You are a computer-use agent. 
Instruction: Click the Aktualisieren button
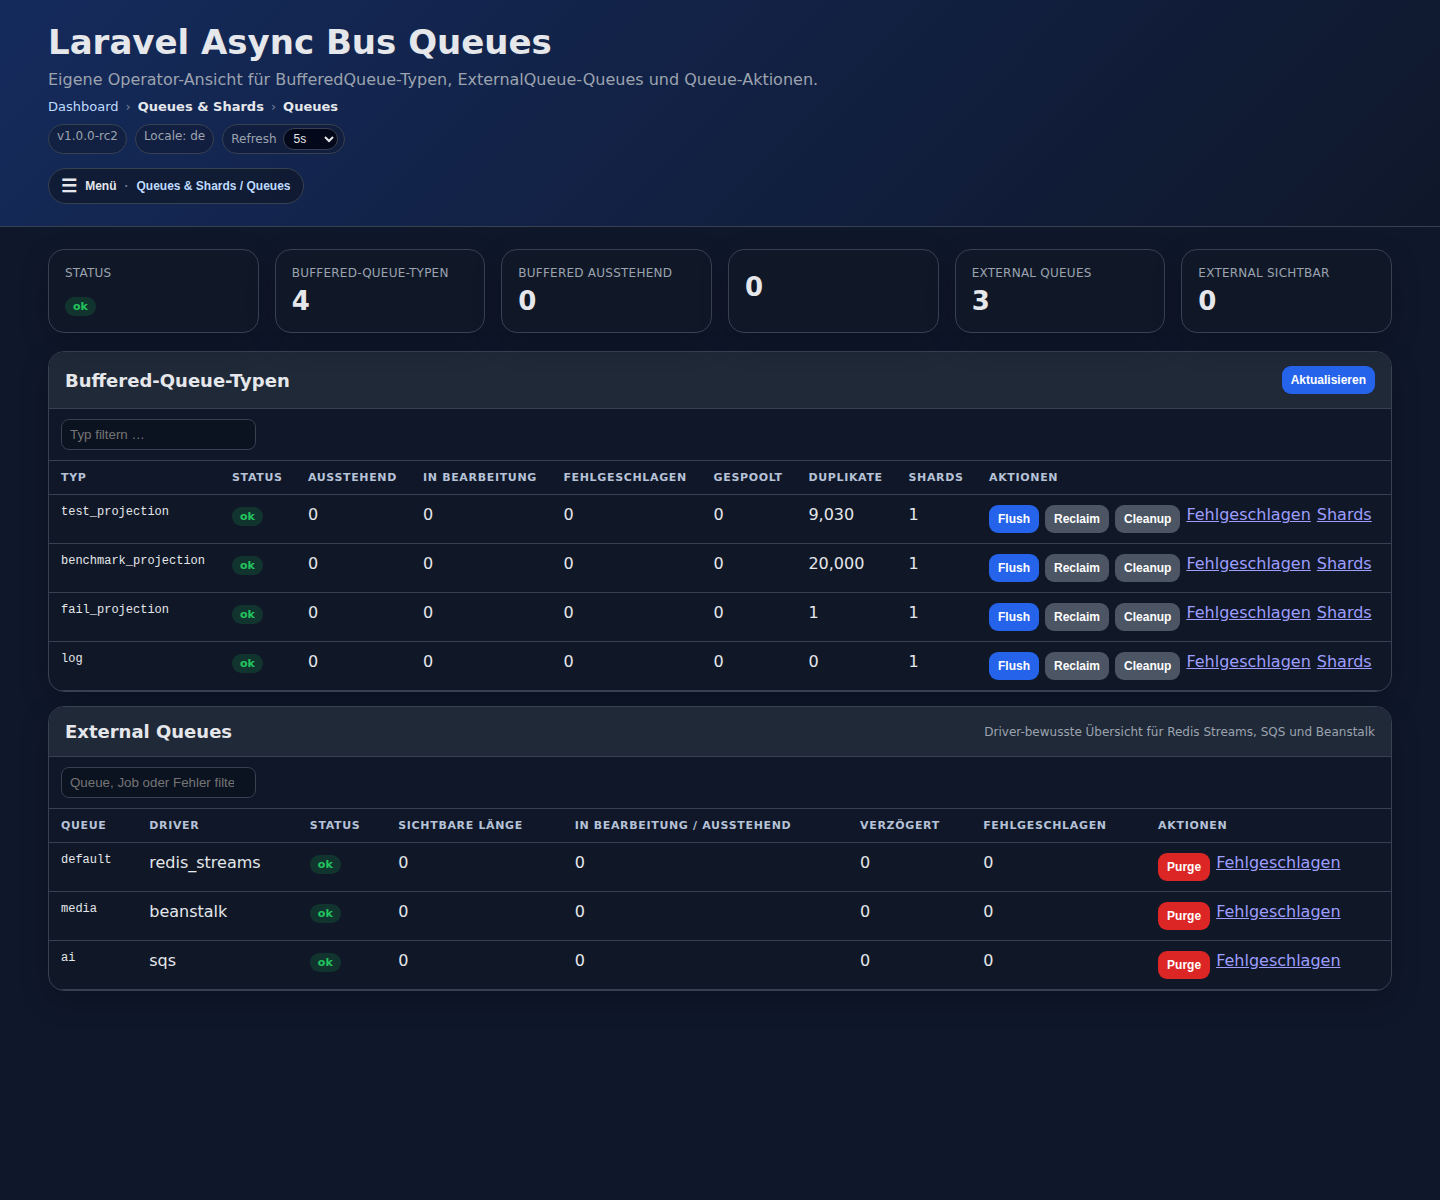click(x=1328, y=380)
